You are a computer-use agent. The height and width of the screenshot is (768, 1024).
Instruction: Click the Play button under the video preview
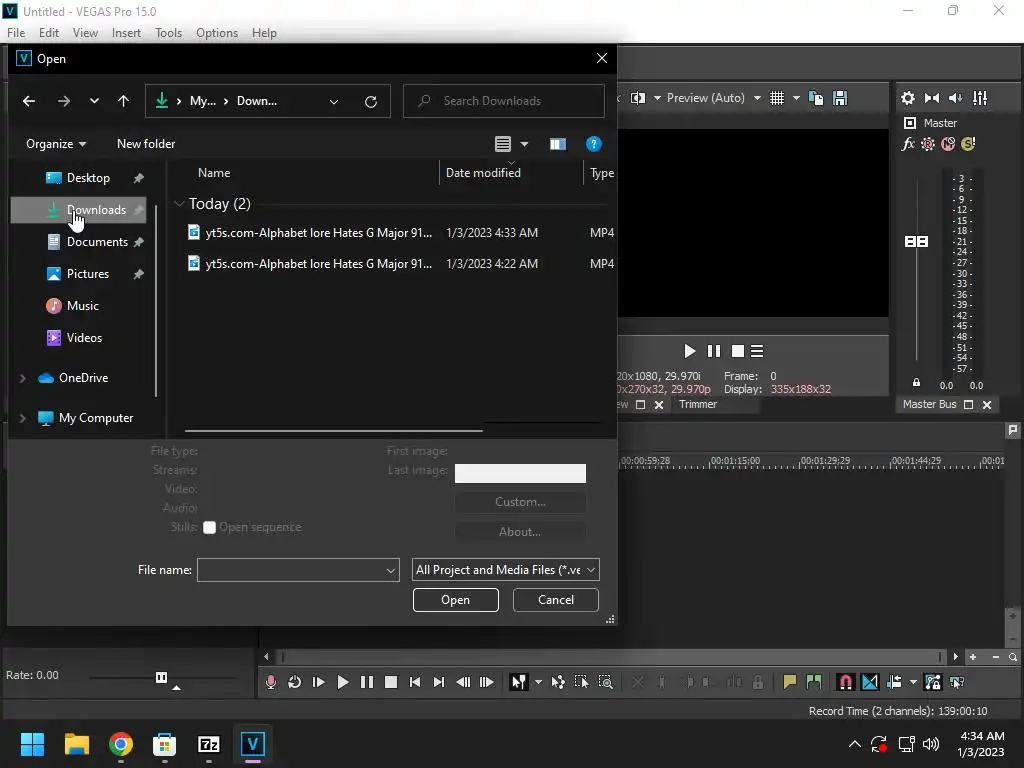tap(689, 351)
